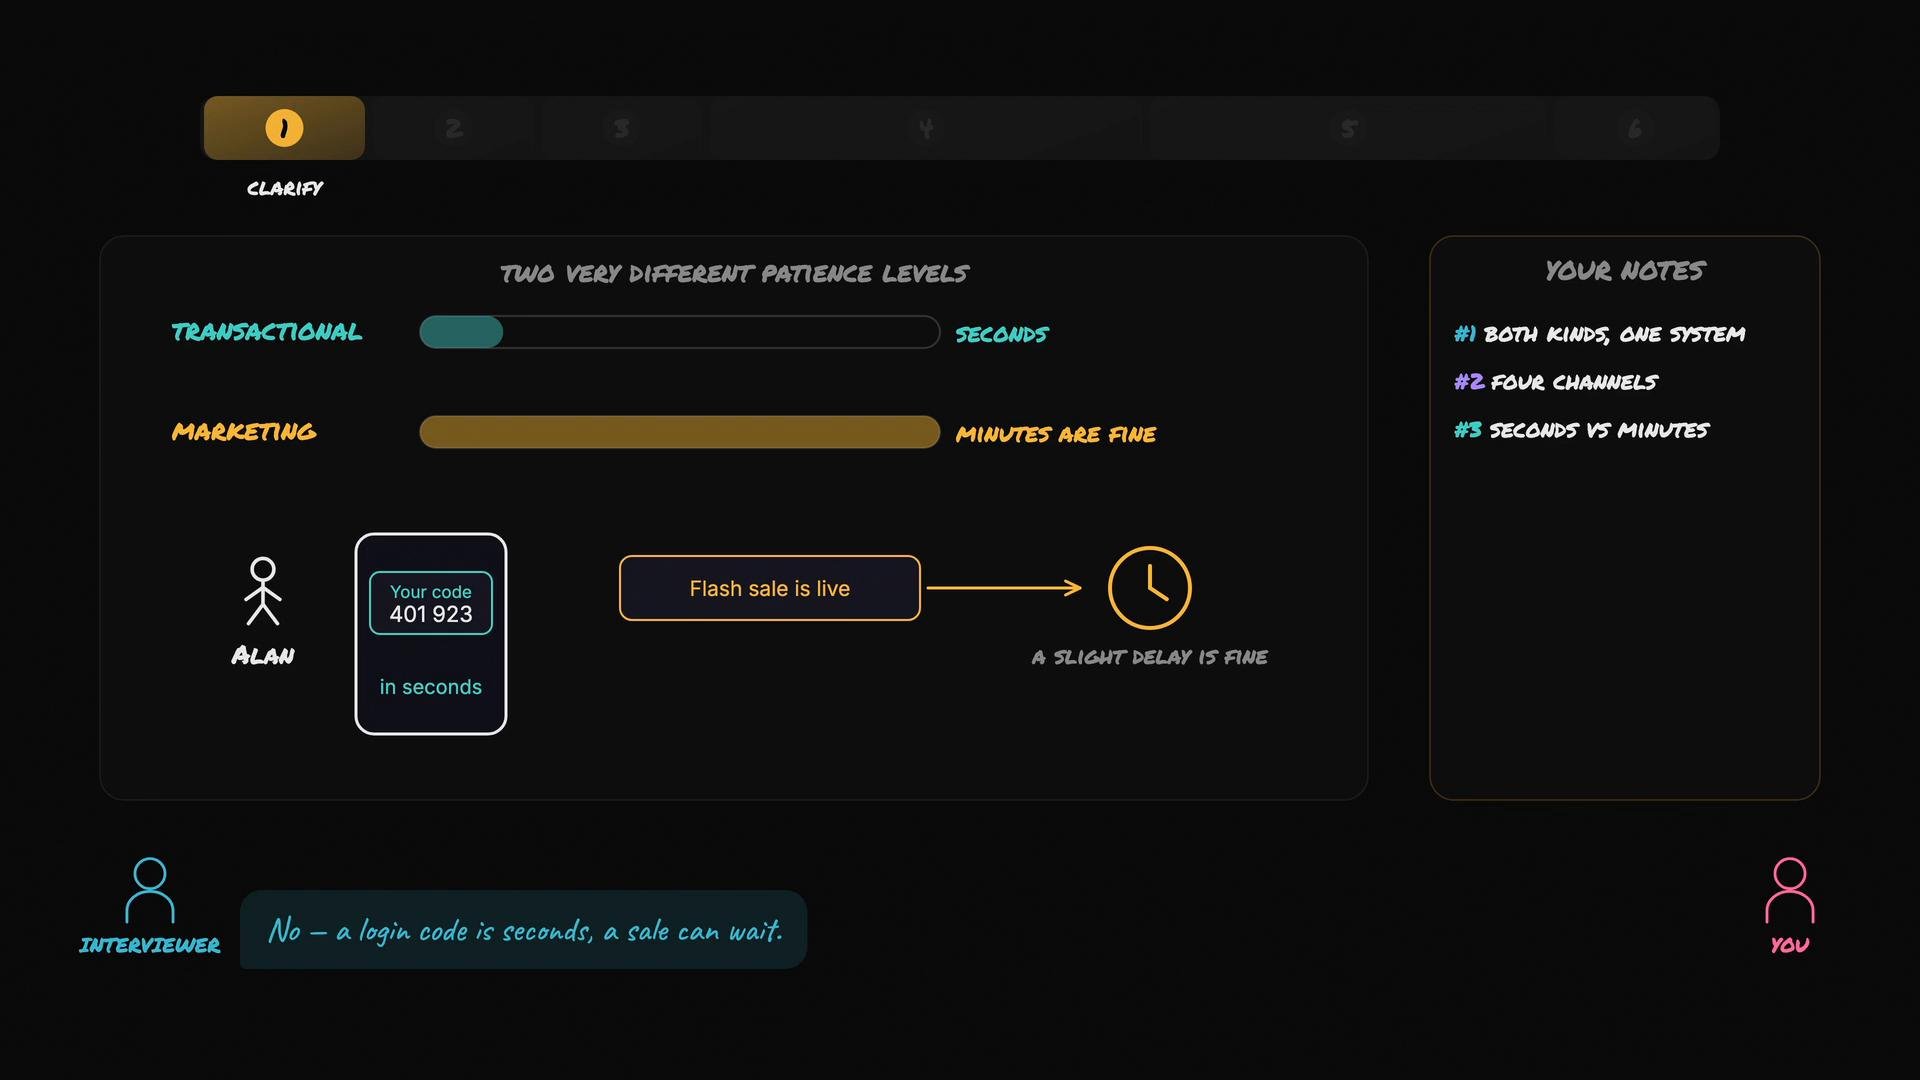1920x1080 pixels.
Task: Click the blue Interviewer avatar icon
Action: [x=150, y=890]
